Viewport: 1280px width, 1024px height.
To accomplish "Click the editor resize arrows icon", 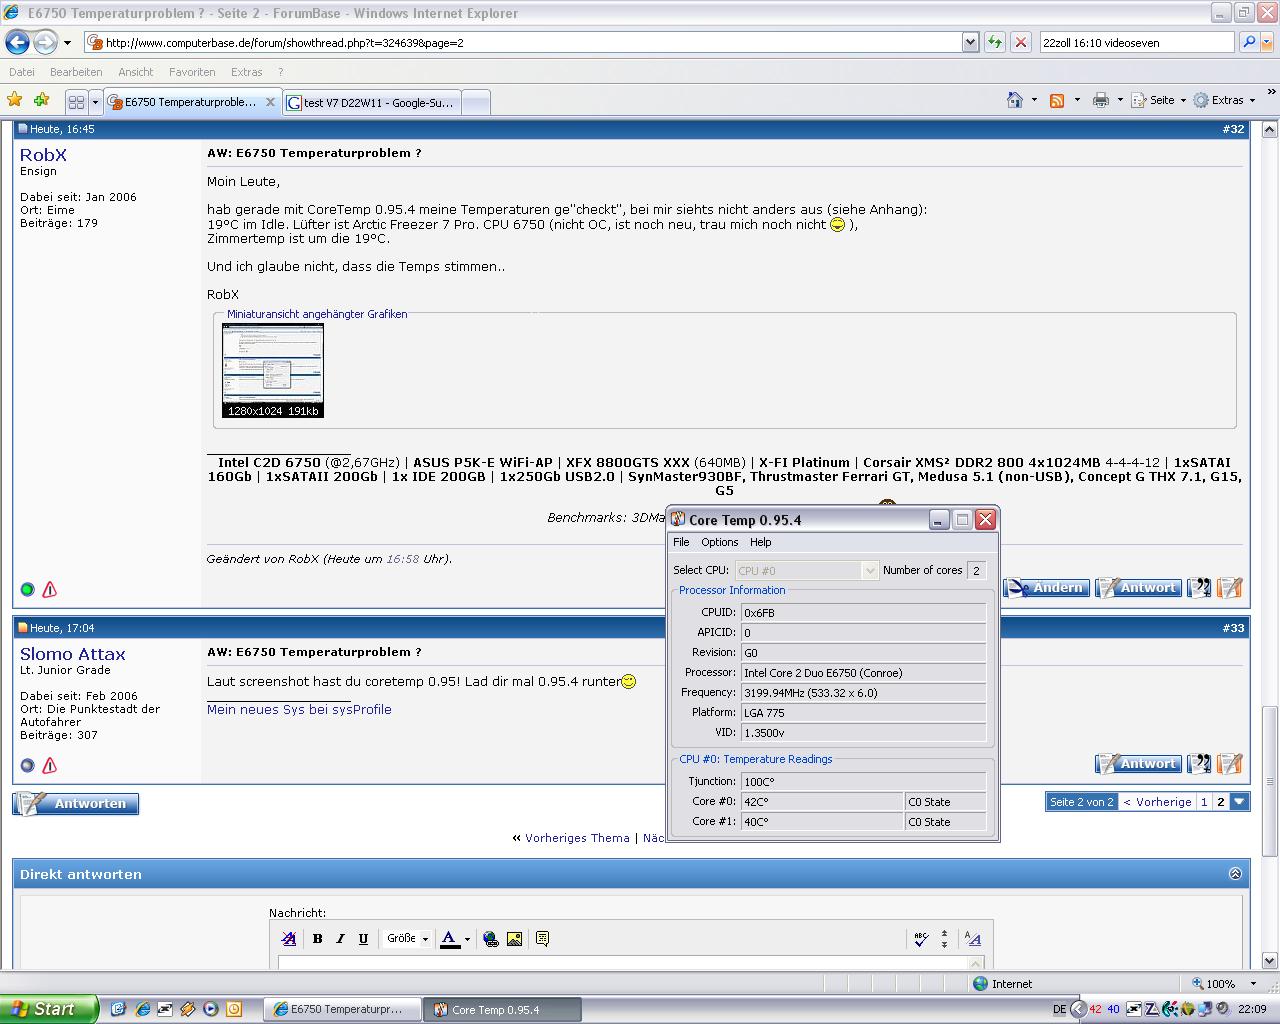I will [944, 939].
